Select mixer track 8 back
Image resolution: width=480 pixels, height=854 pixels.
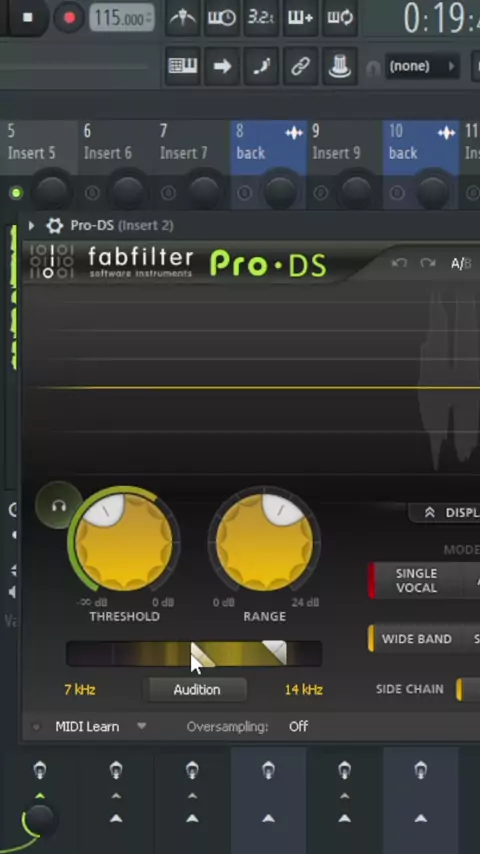[x=268, y=142]
